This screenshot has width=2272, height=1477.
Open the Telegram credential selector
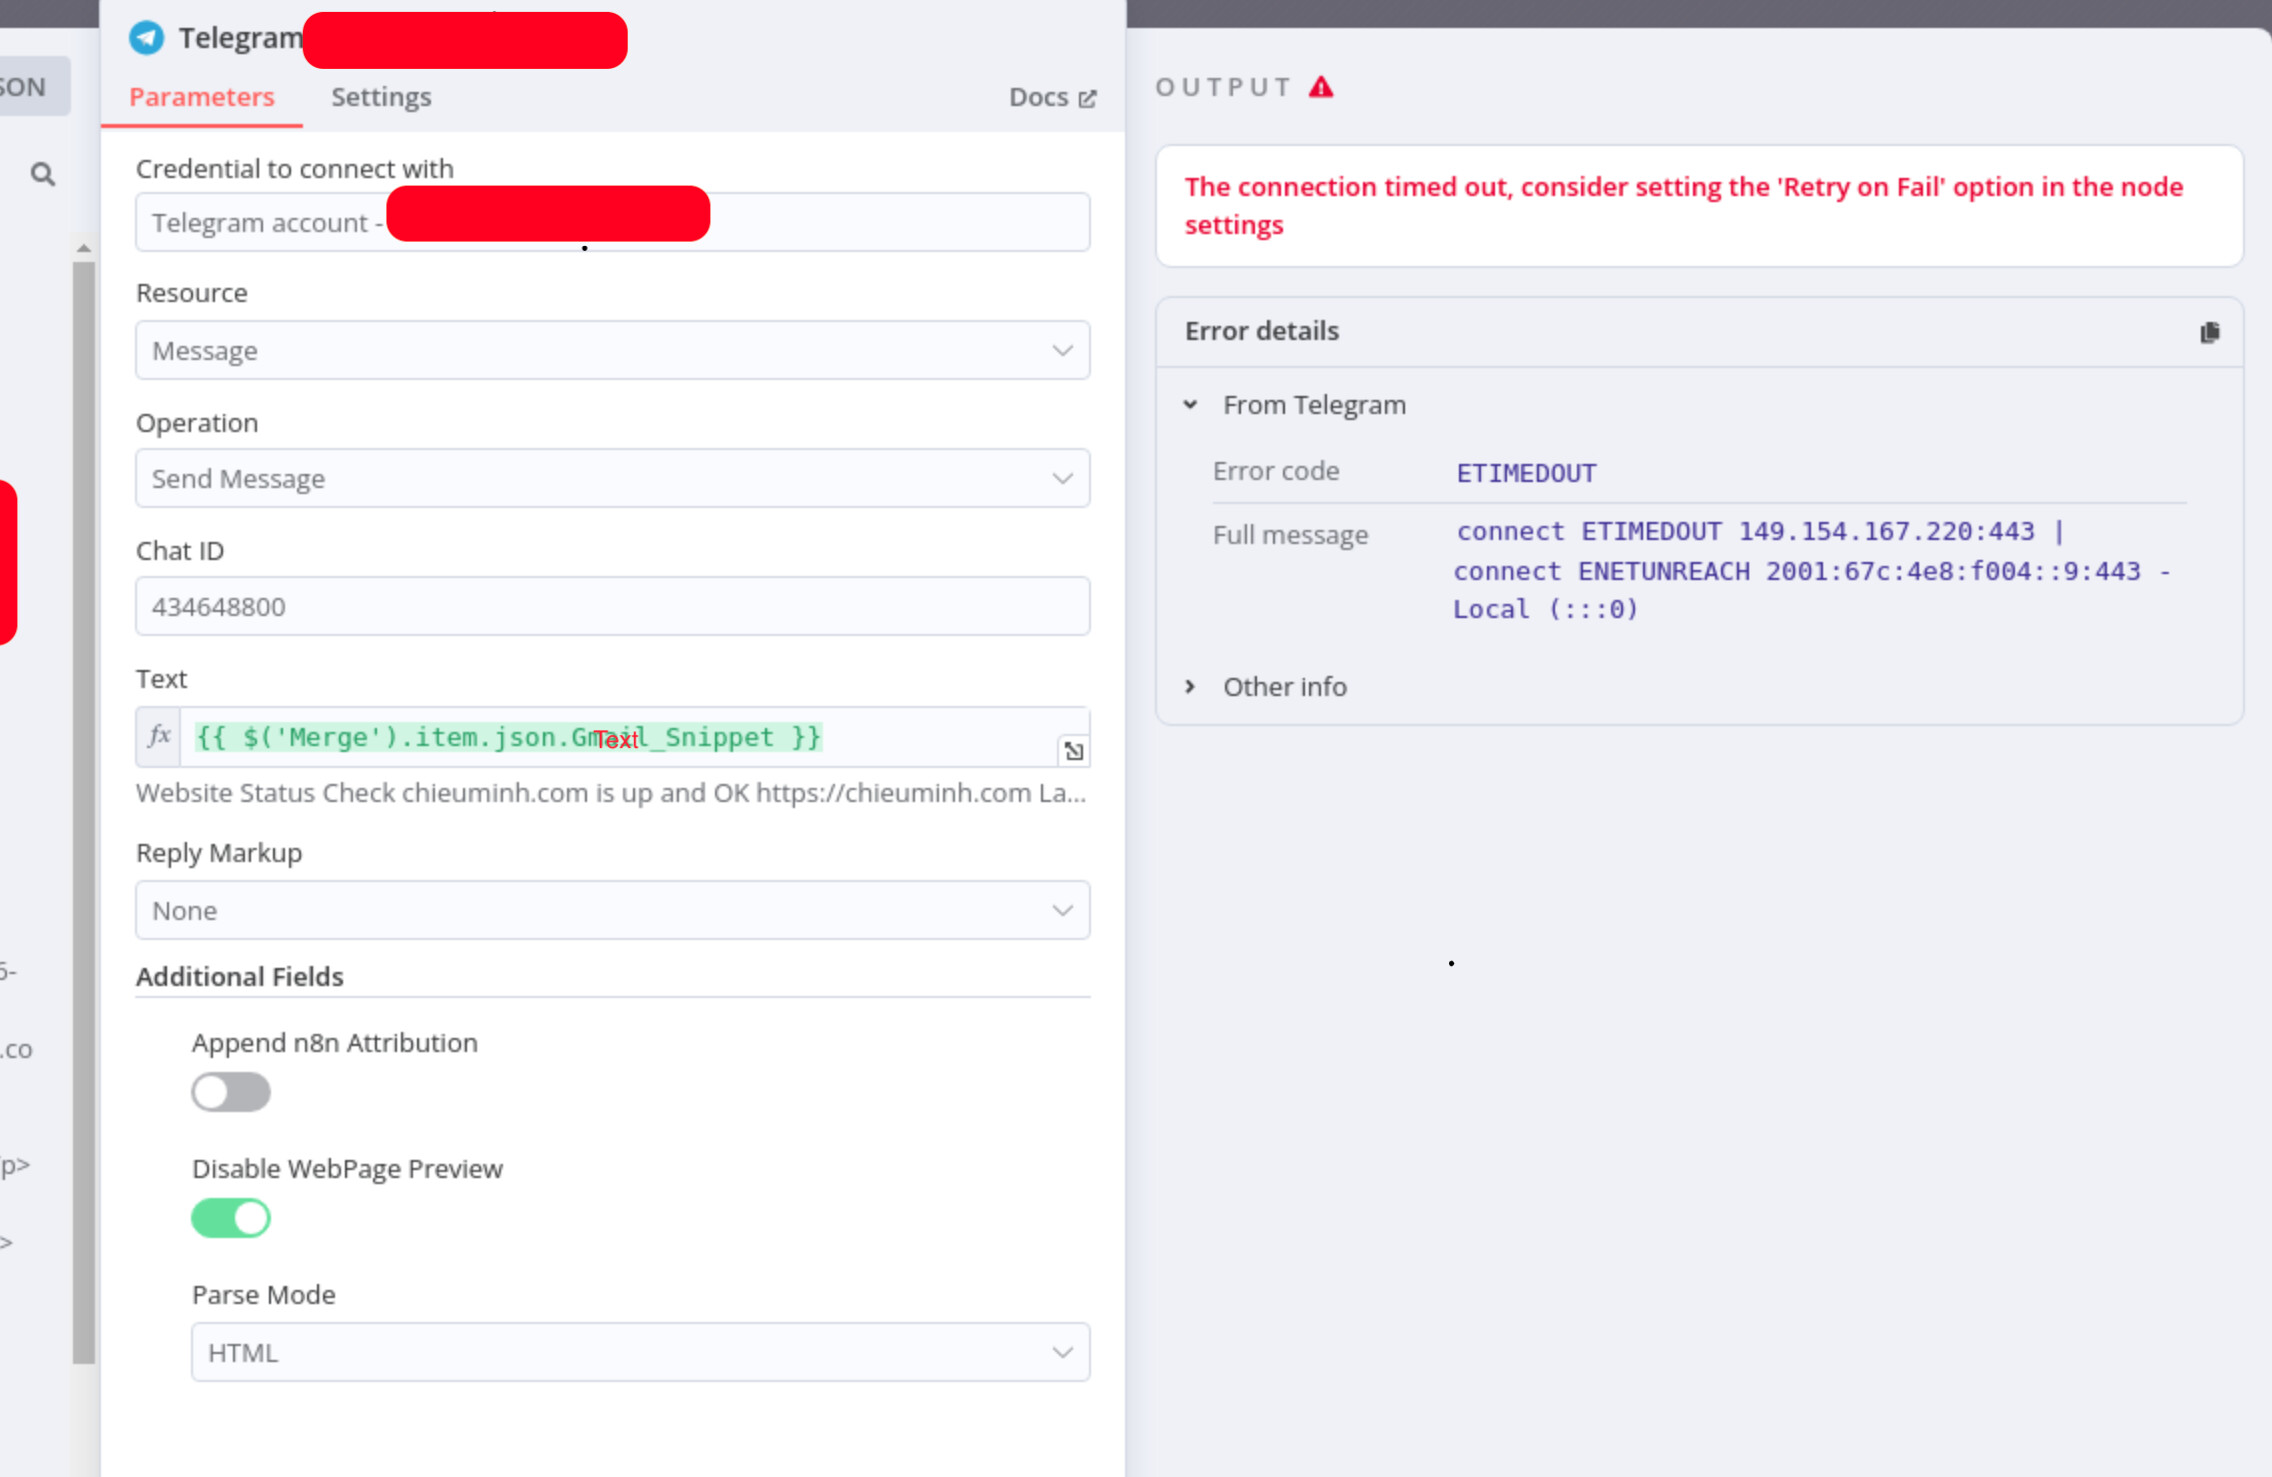(x=613, y=222)
